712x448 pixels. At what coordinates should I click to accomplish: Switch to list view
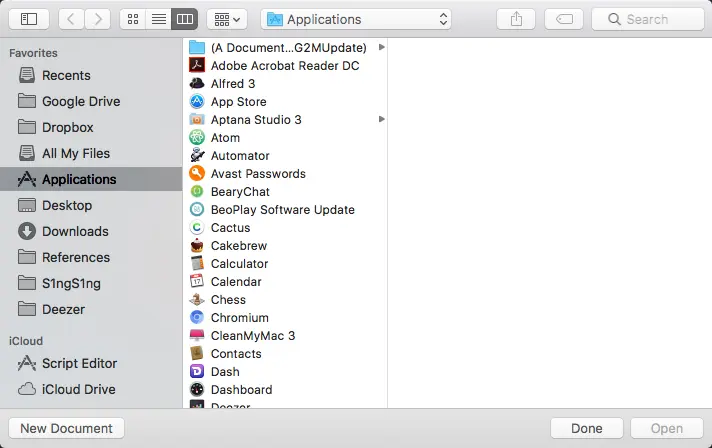[x=158, y=19]
